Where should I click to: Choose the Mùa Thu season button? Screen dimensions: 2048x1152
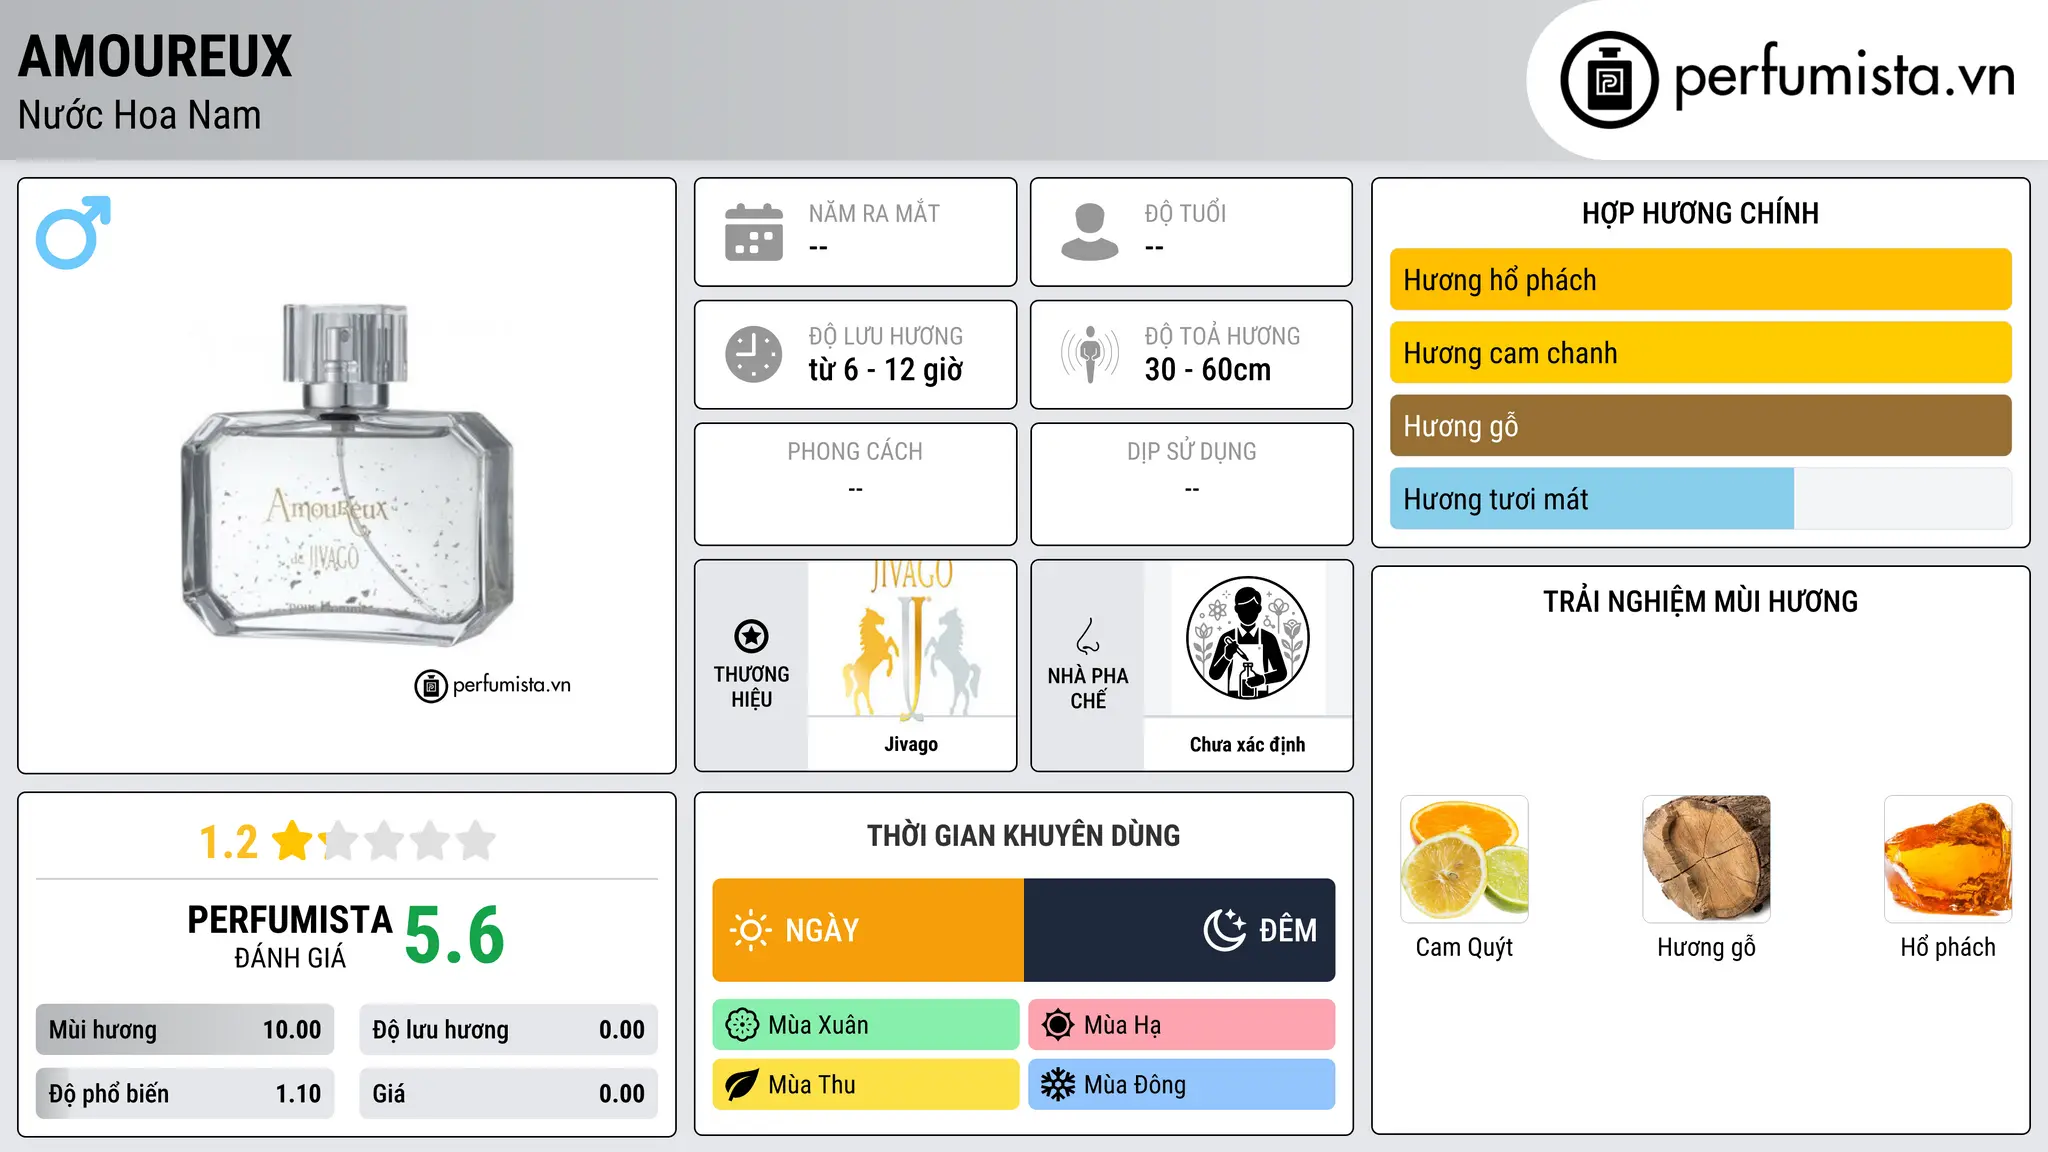coord(866,1085)
